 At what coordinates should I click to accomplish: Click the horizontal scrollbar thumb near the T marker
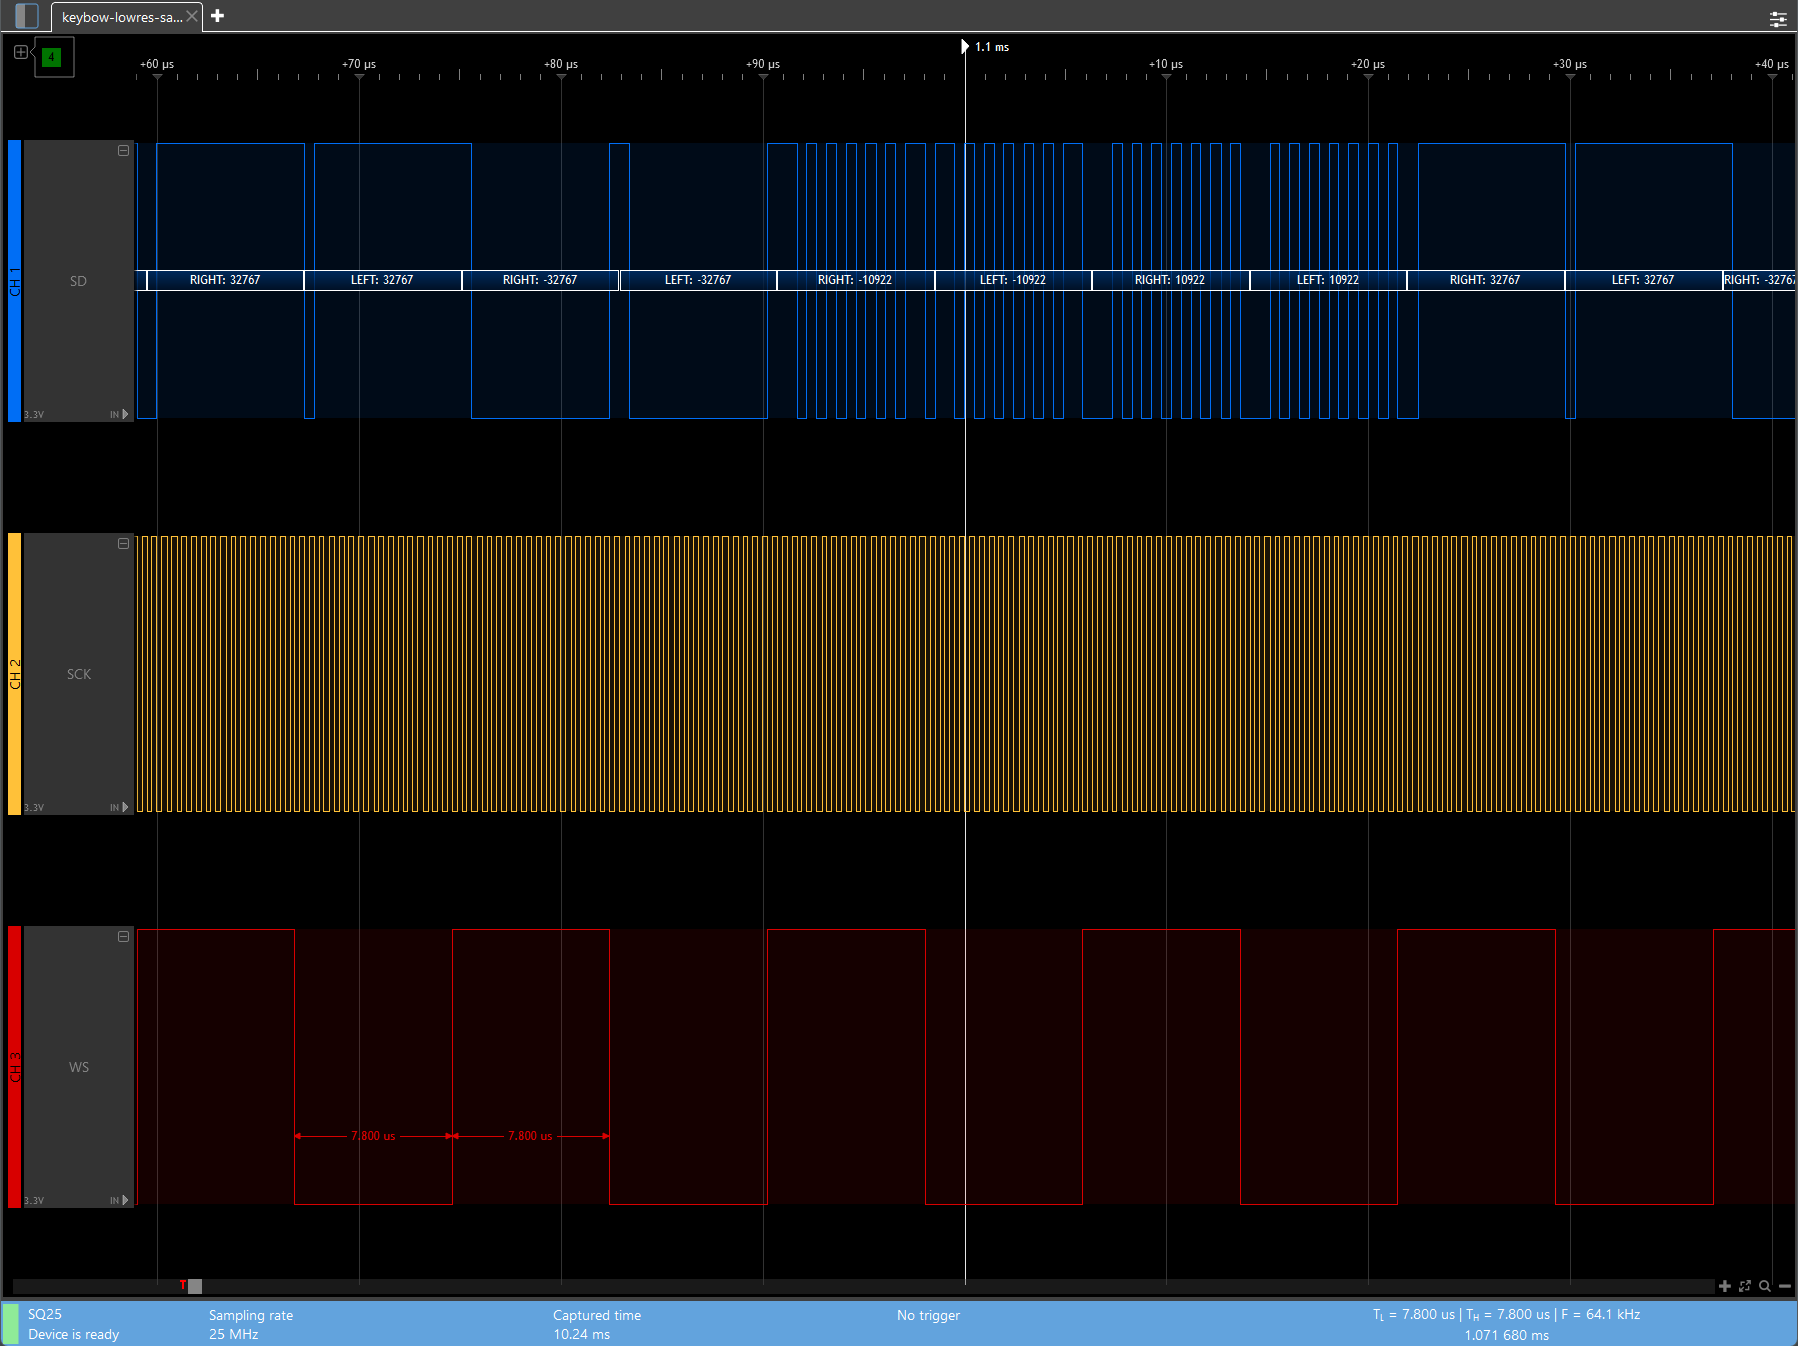(x=195, y=1286)
